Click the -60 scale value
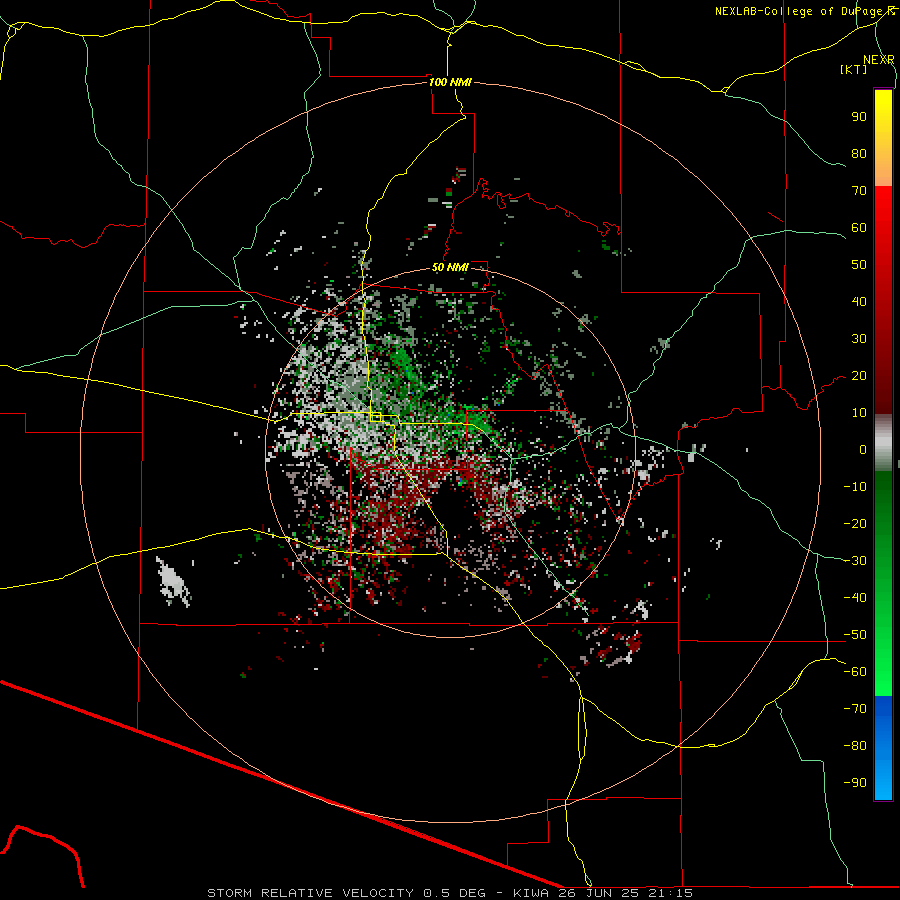The image size is (900, 900). pos(855,672)
